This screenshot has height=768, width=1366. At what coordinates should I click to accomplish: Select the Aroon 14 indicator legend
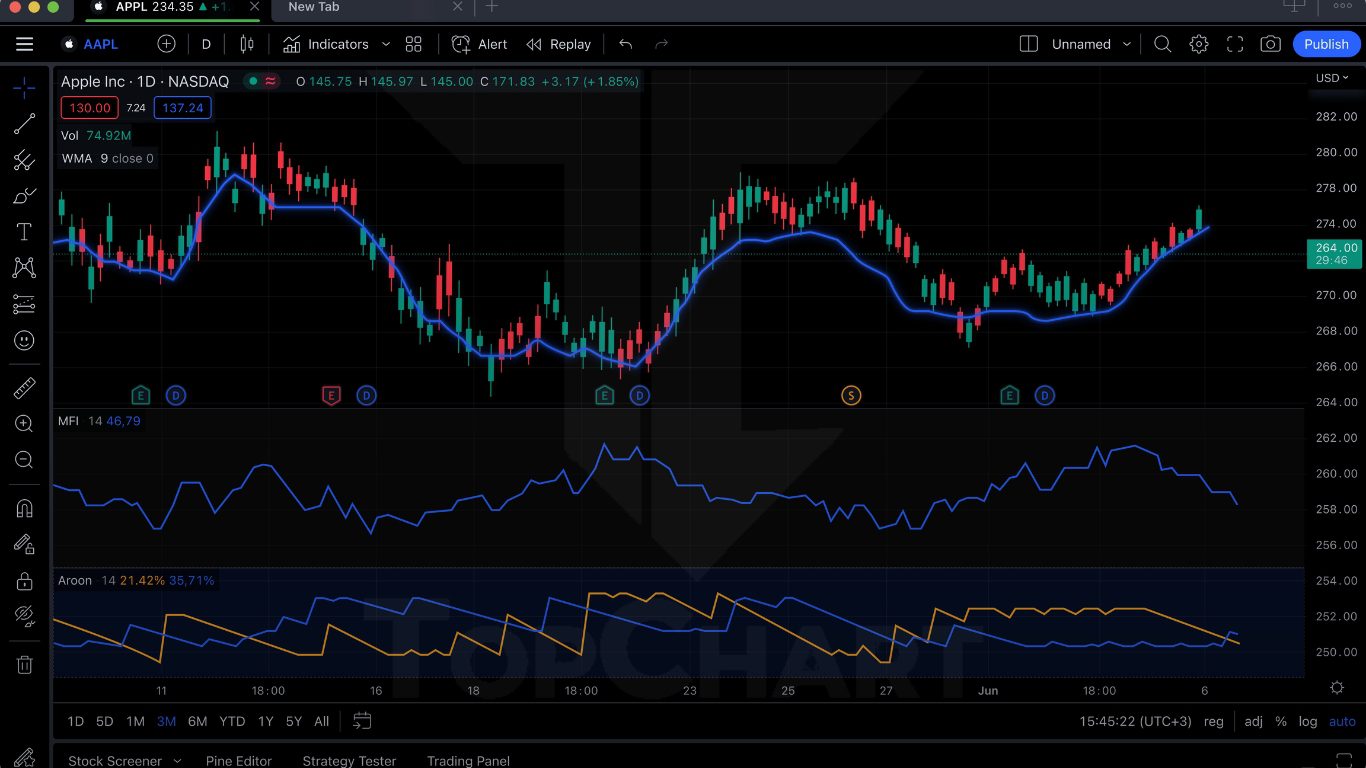[136, 580]
